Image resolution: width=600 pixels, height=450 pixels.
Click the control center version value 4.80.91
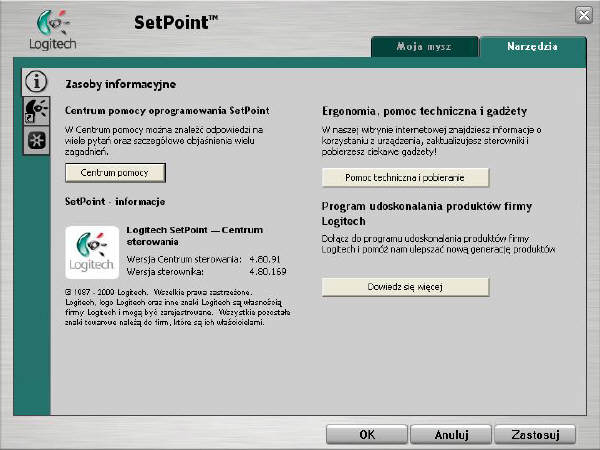pos(265,259)
